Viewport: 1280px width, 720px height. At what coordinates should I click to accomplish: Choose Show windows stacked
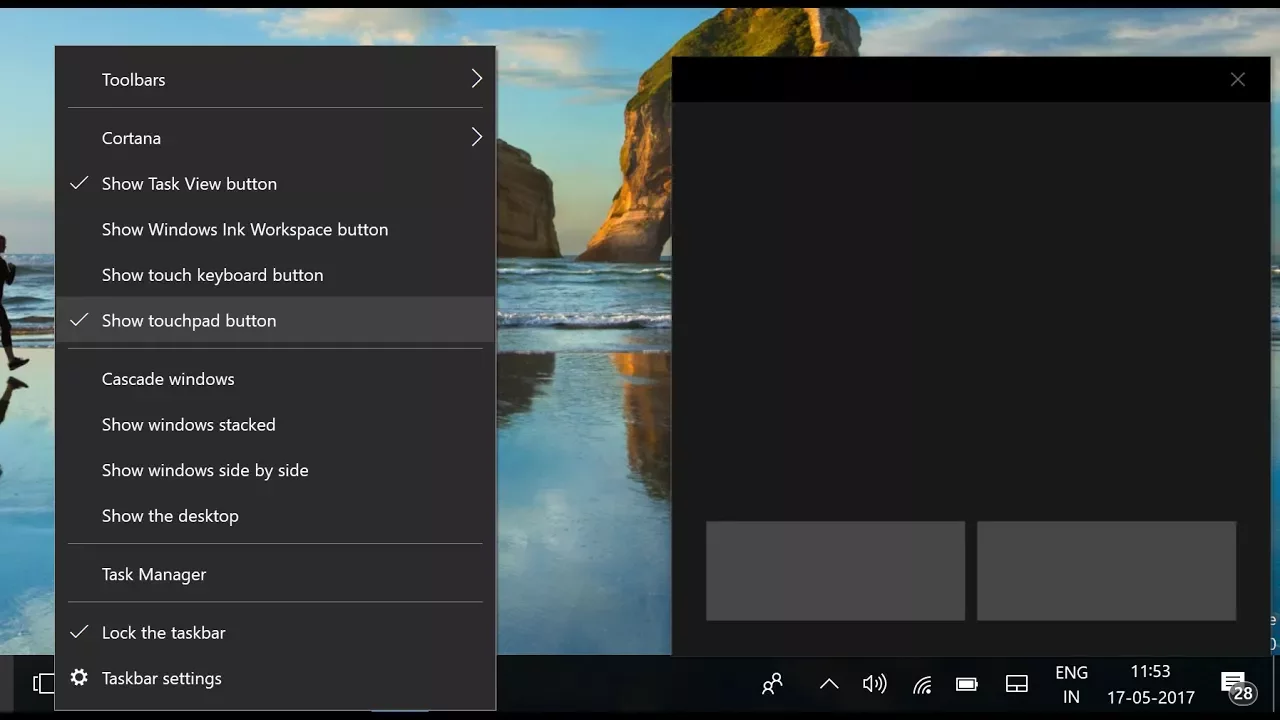[275, 425]
